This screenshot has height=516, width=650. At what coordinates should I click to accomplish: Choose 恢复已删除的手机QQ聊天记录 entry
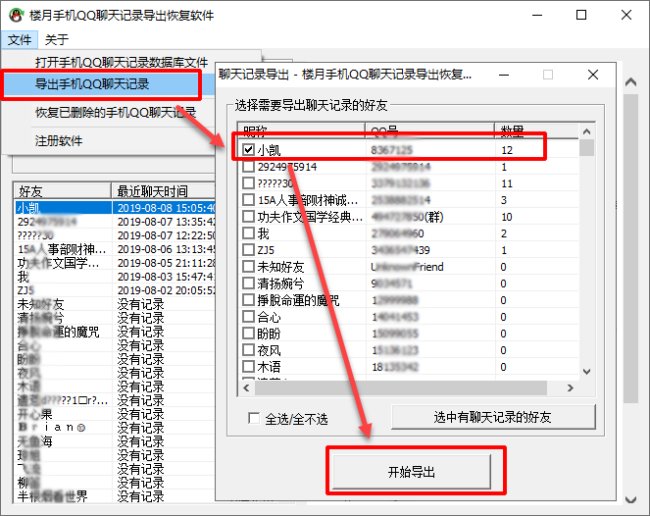[x=116, y=112]
